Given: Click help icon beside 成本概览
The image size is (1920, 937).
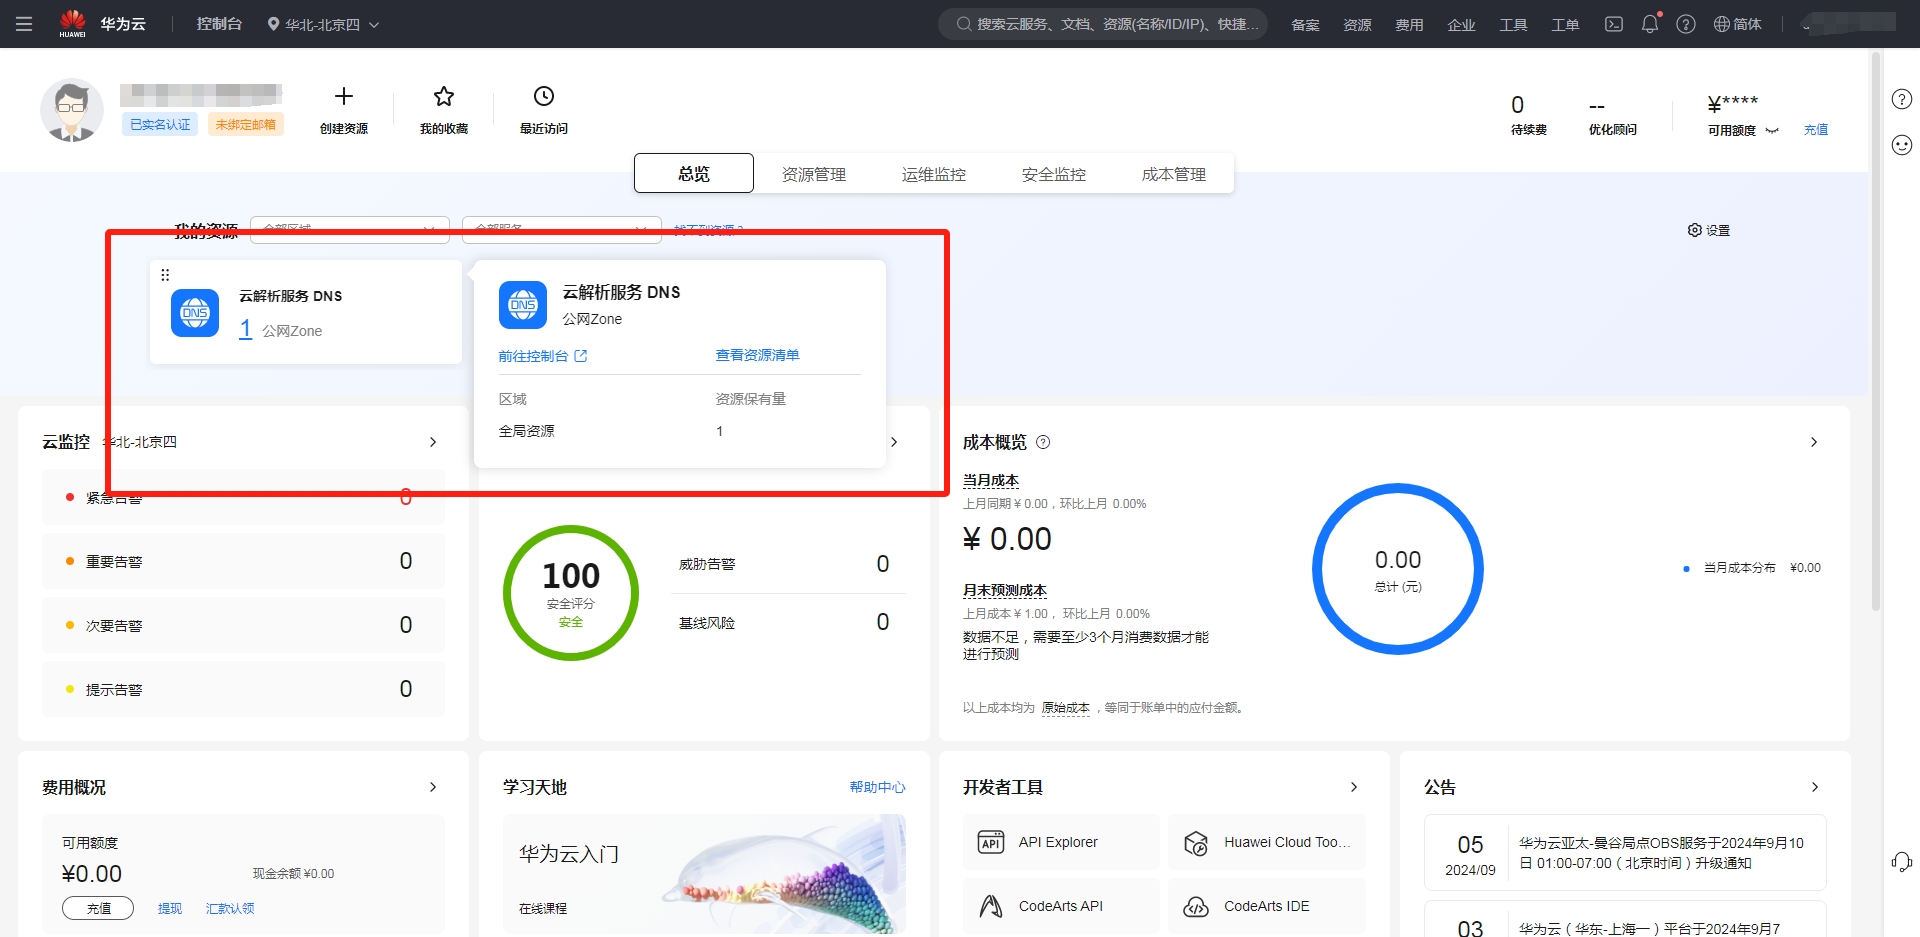Looking at the screenshot, I should 1043,442.
